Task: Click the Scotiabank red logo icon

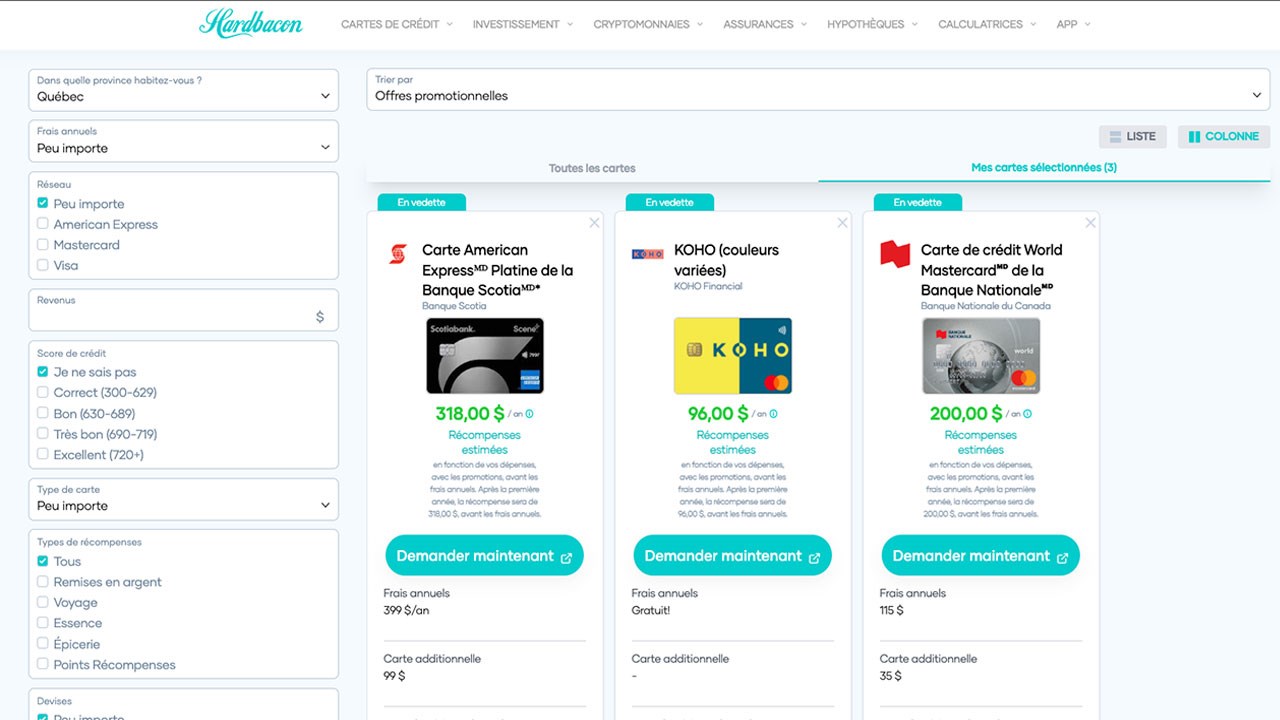Action: [398, 254]
